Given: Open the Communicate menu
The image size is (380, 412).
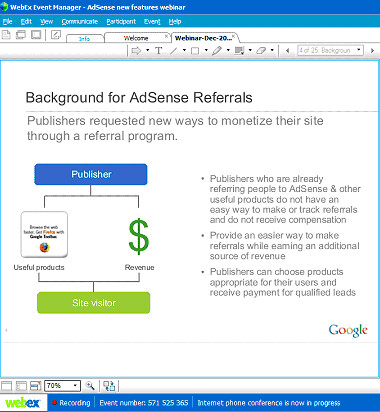Looking at the screenshot, I should pos(80,22).
